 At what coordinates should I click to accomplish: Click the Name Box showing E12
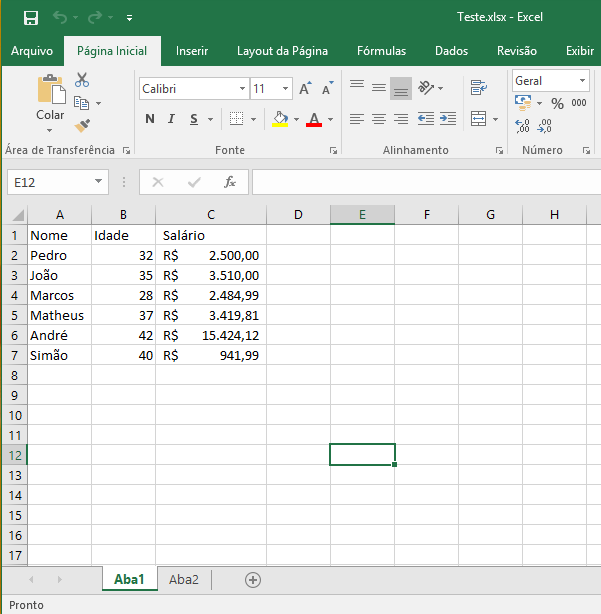point(58,182)
